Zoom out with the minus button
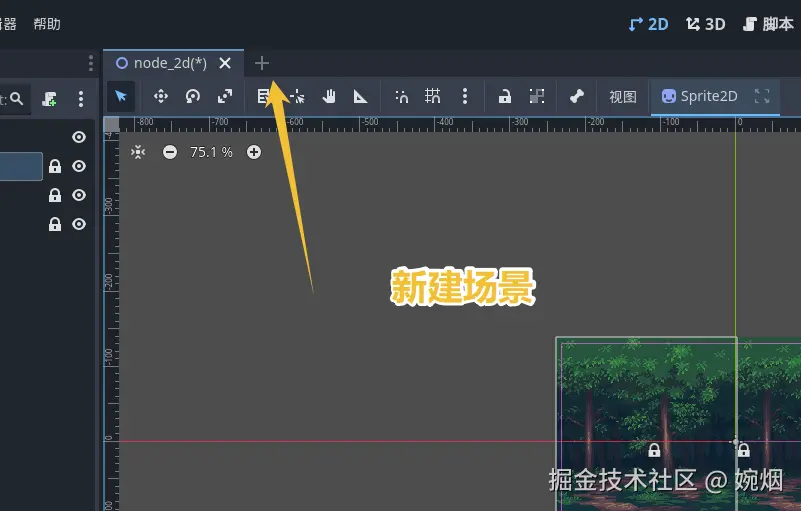The height and width of the screenshot is (511, 801). (170, 152)
